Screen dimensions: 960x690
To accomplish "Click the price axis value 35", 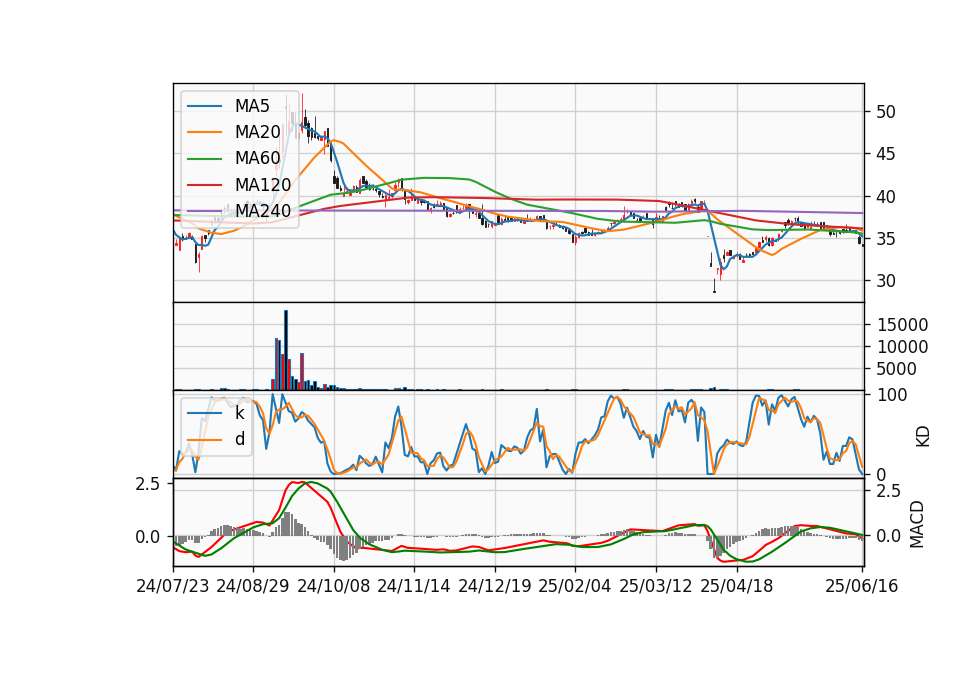I will click(885, 239).
